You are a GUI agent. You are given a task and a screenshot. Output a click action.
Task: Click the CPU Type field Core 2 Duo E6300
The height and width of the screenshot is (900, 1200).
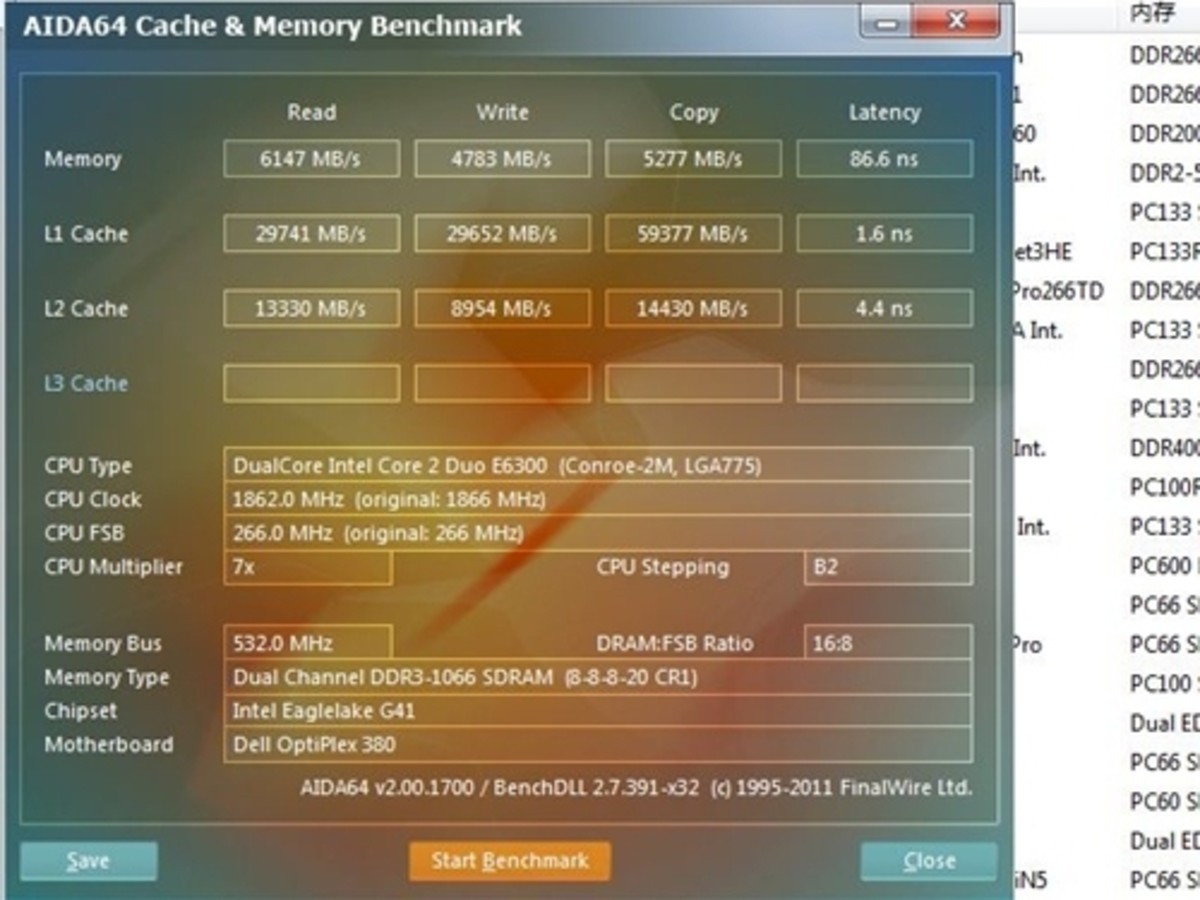598,466
